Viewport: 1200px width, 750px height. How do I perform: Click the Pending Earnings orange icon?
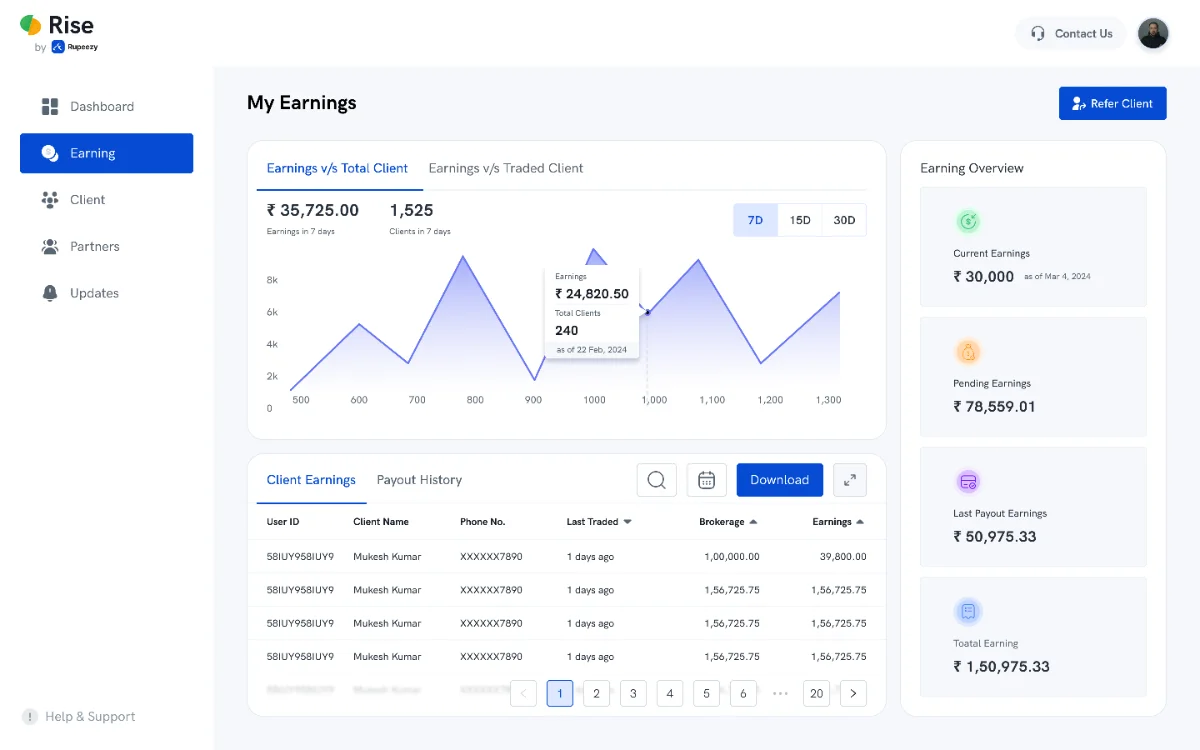coord(967,352)
